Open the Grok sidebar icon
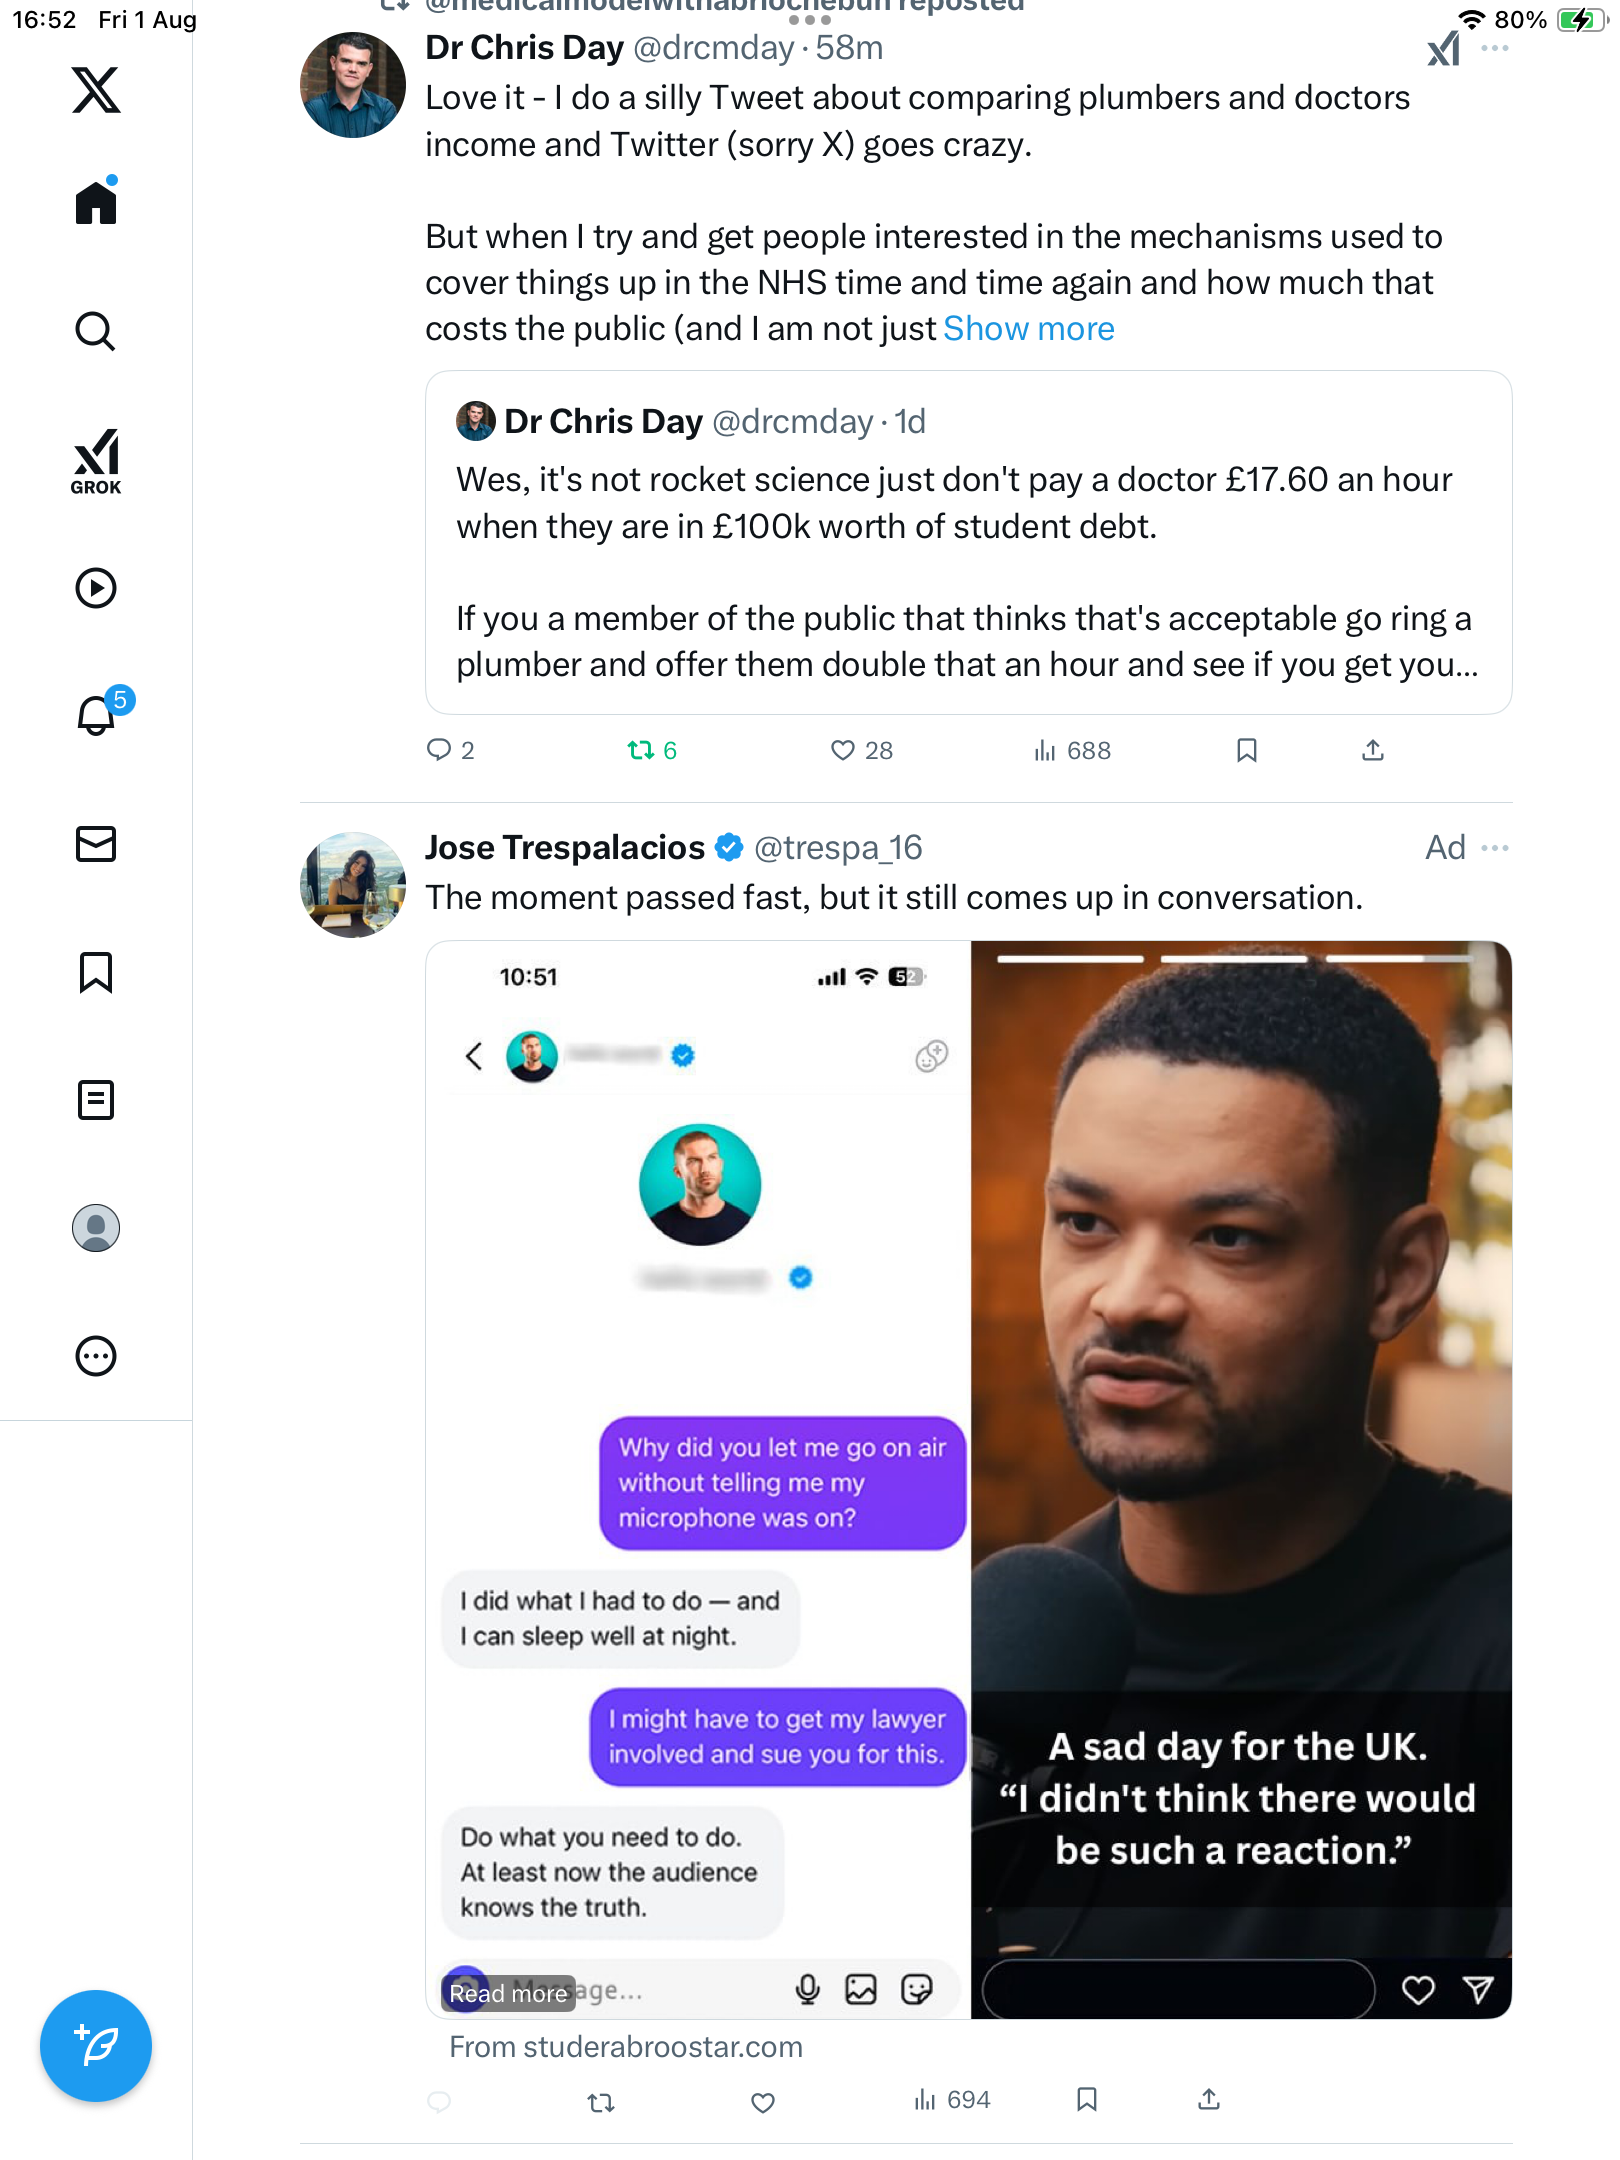 pos(96,461)
